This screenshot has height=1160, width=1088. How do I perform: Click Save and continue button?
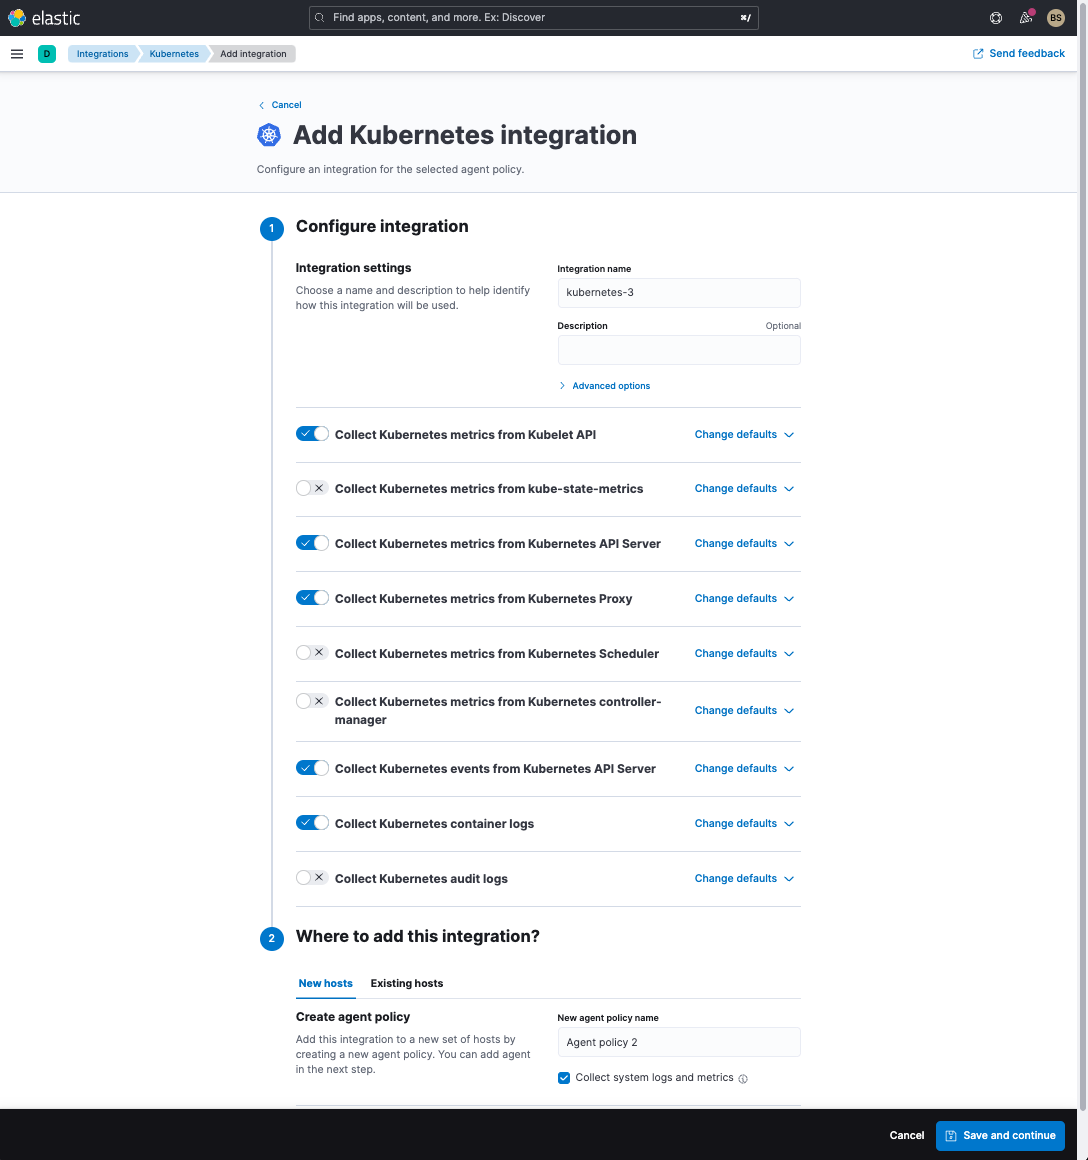(x=1000, y=1135)
